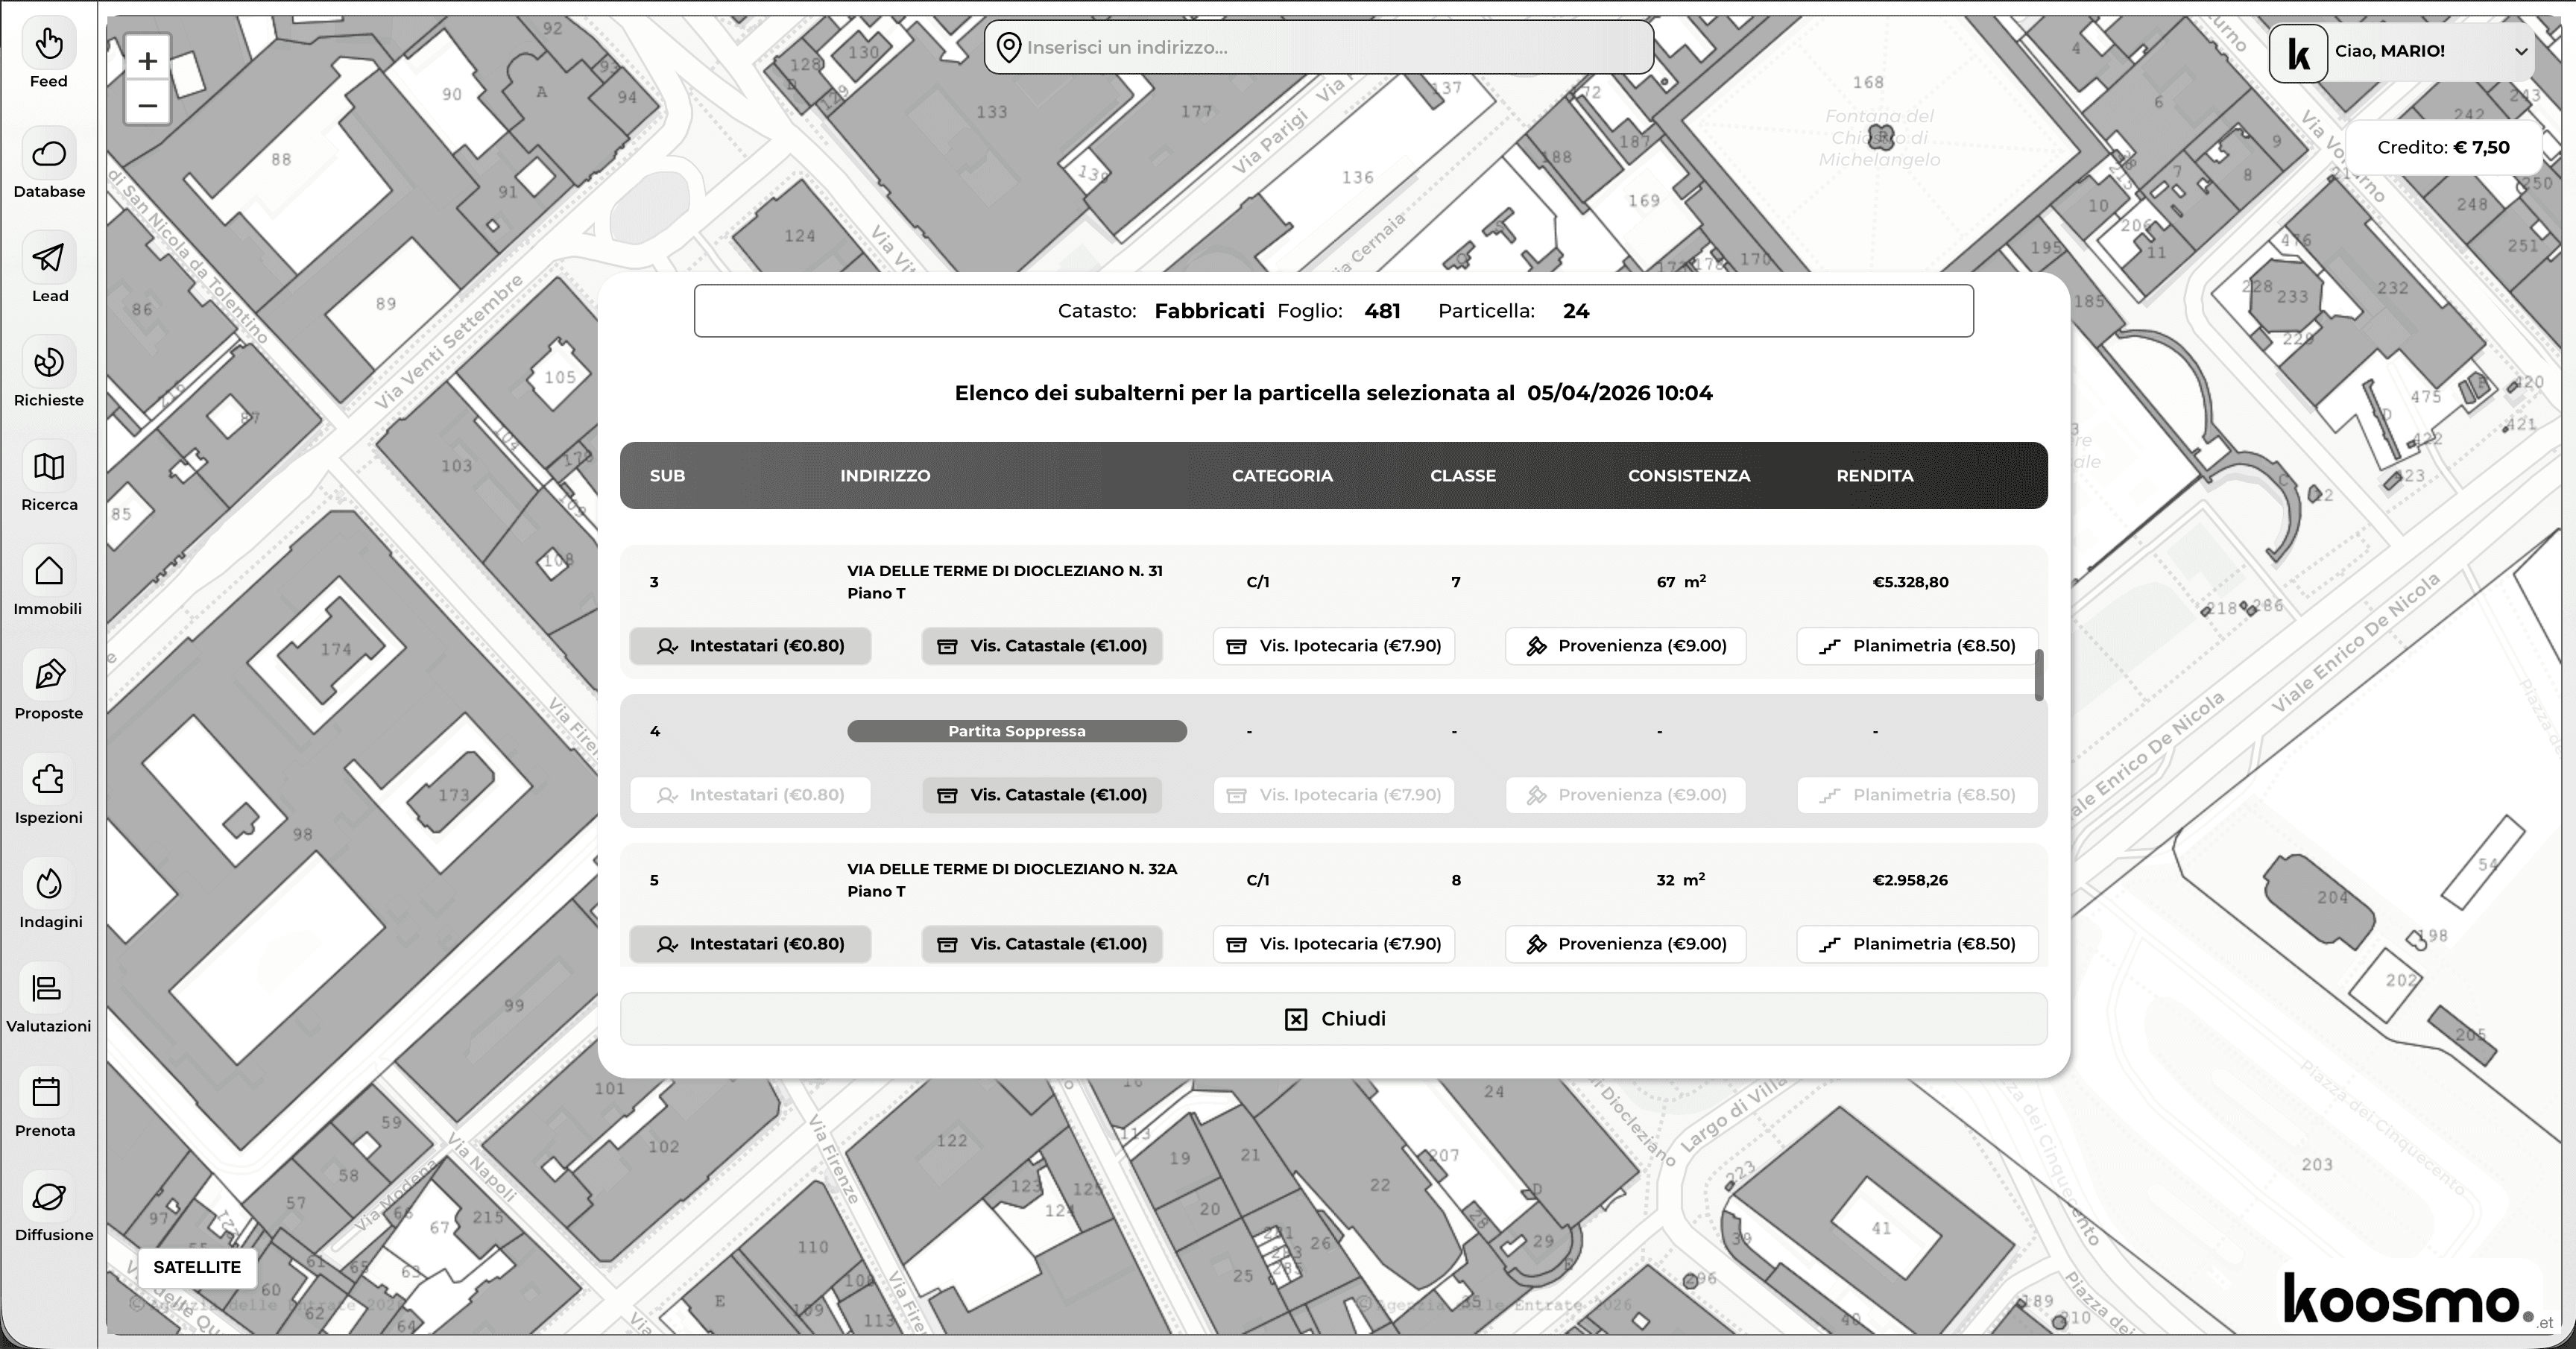
Task: Open Richieste in the sidebar
Action: 48,363
